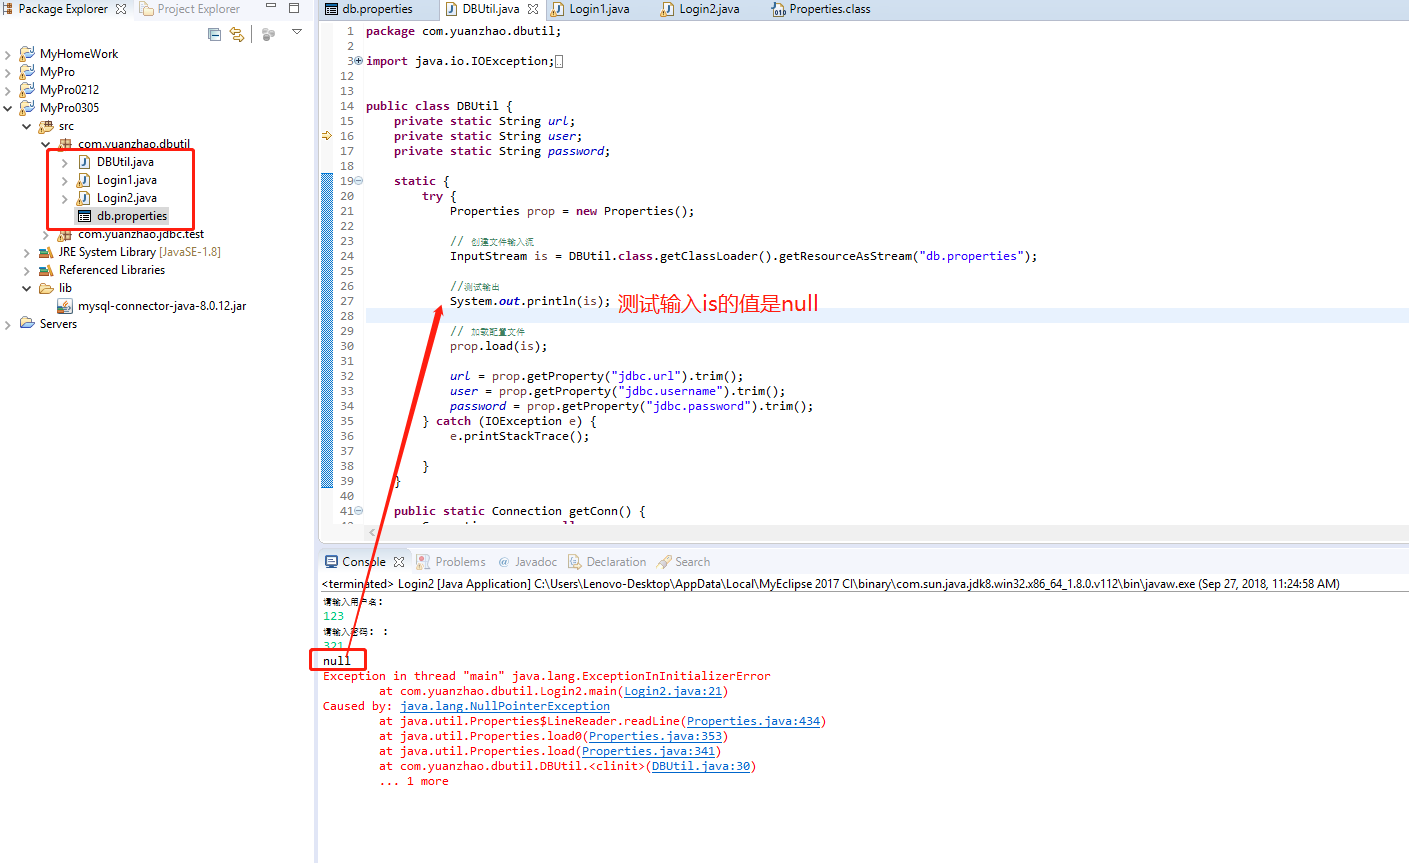Viewport: 1409px width, 863px height.
Task: Select db.properties file in tree
Action: (x=132, y=216)
